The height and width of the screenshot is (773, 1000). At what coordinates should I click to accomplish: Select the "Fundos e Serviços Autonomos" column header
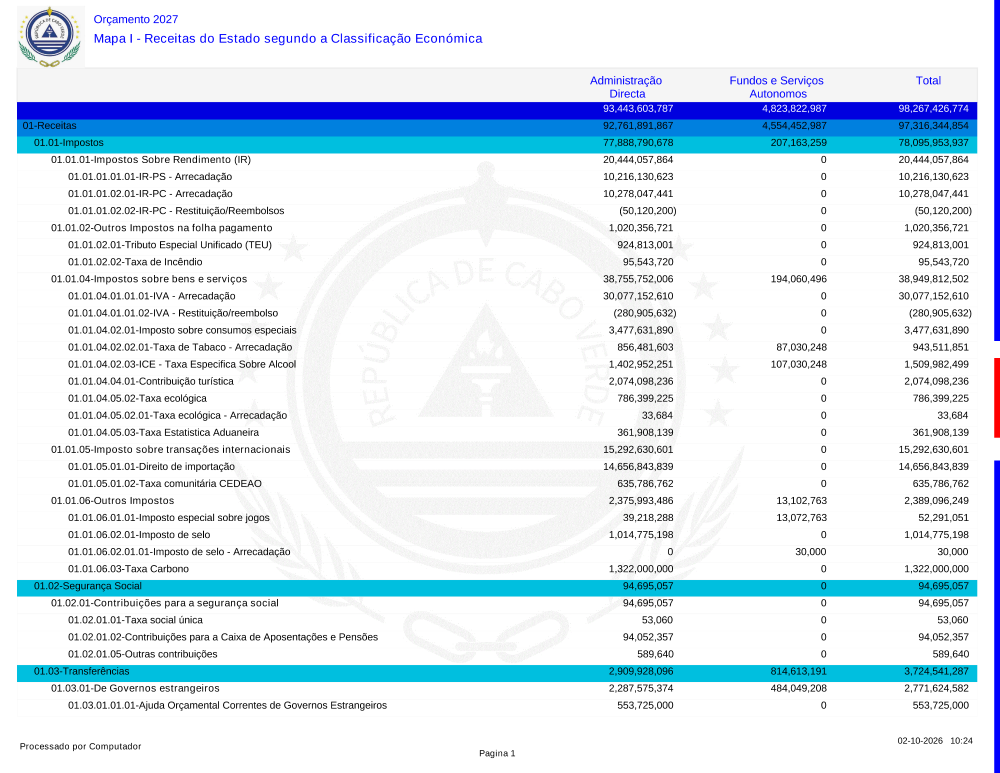776,87
